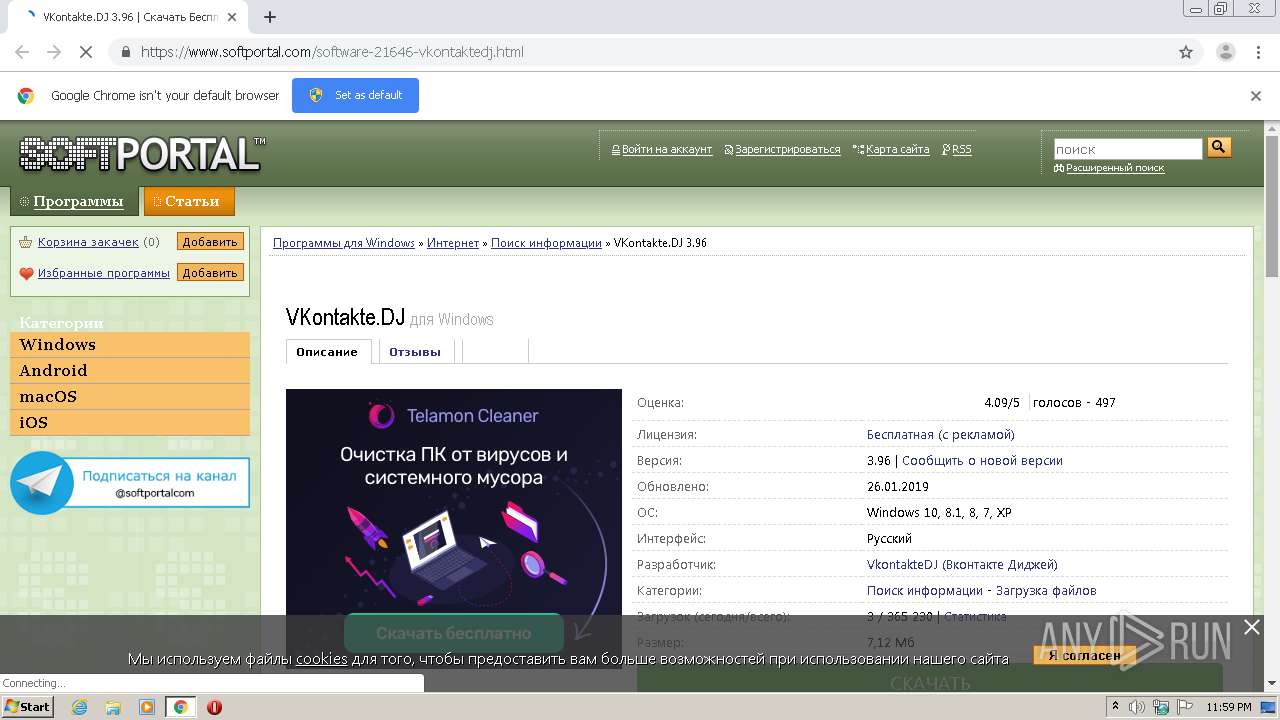Open File Explorer taskbar icon
1280x720 pixels.
pyautogui.click(x=113, y=707)
